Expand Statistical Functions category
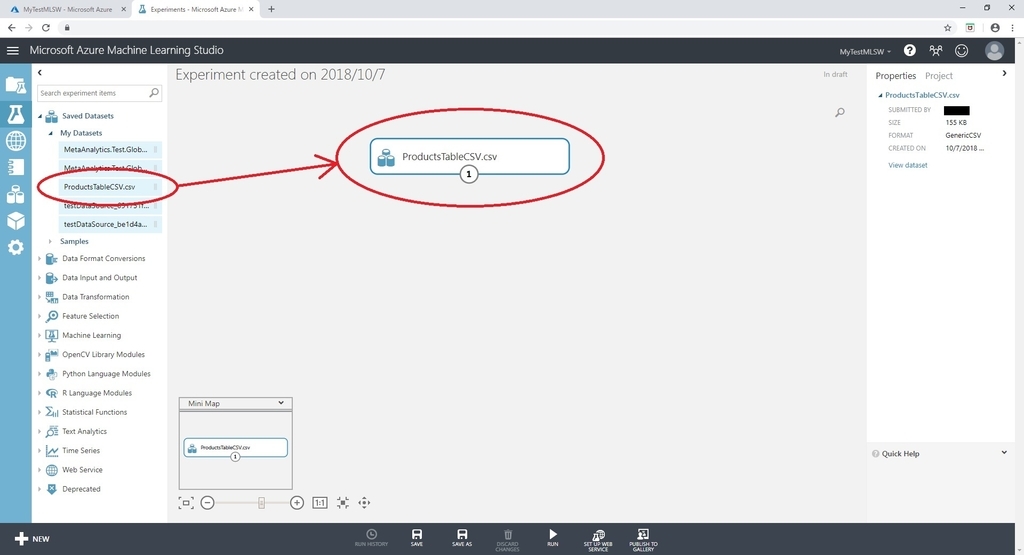The width and height of the screenshot is (1024, 555). tap(40, 413)
